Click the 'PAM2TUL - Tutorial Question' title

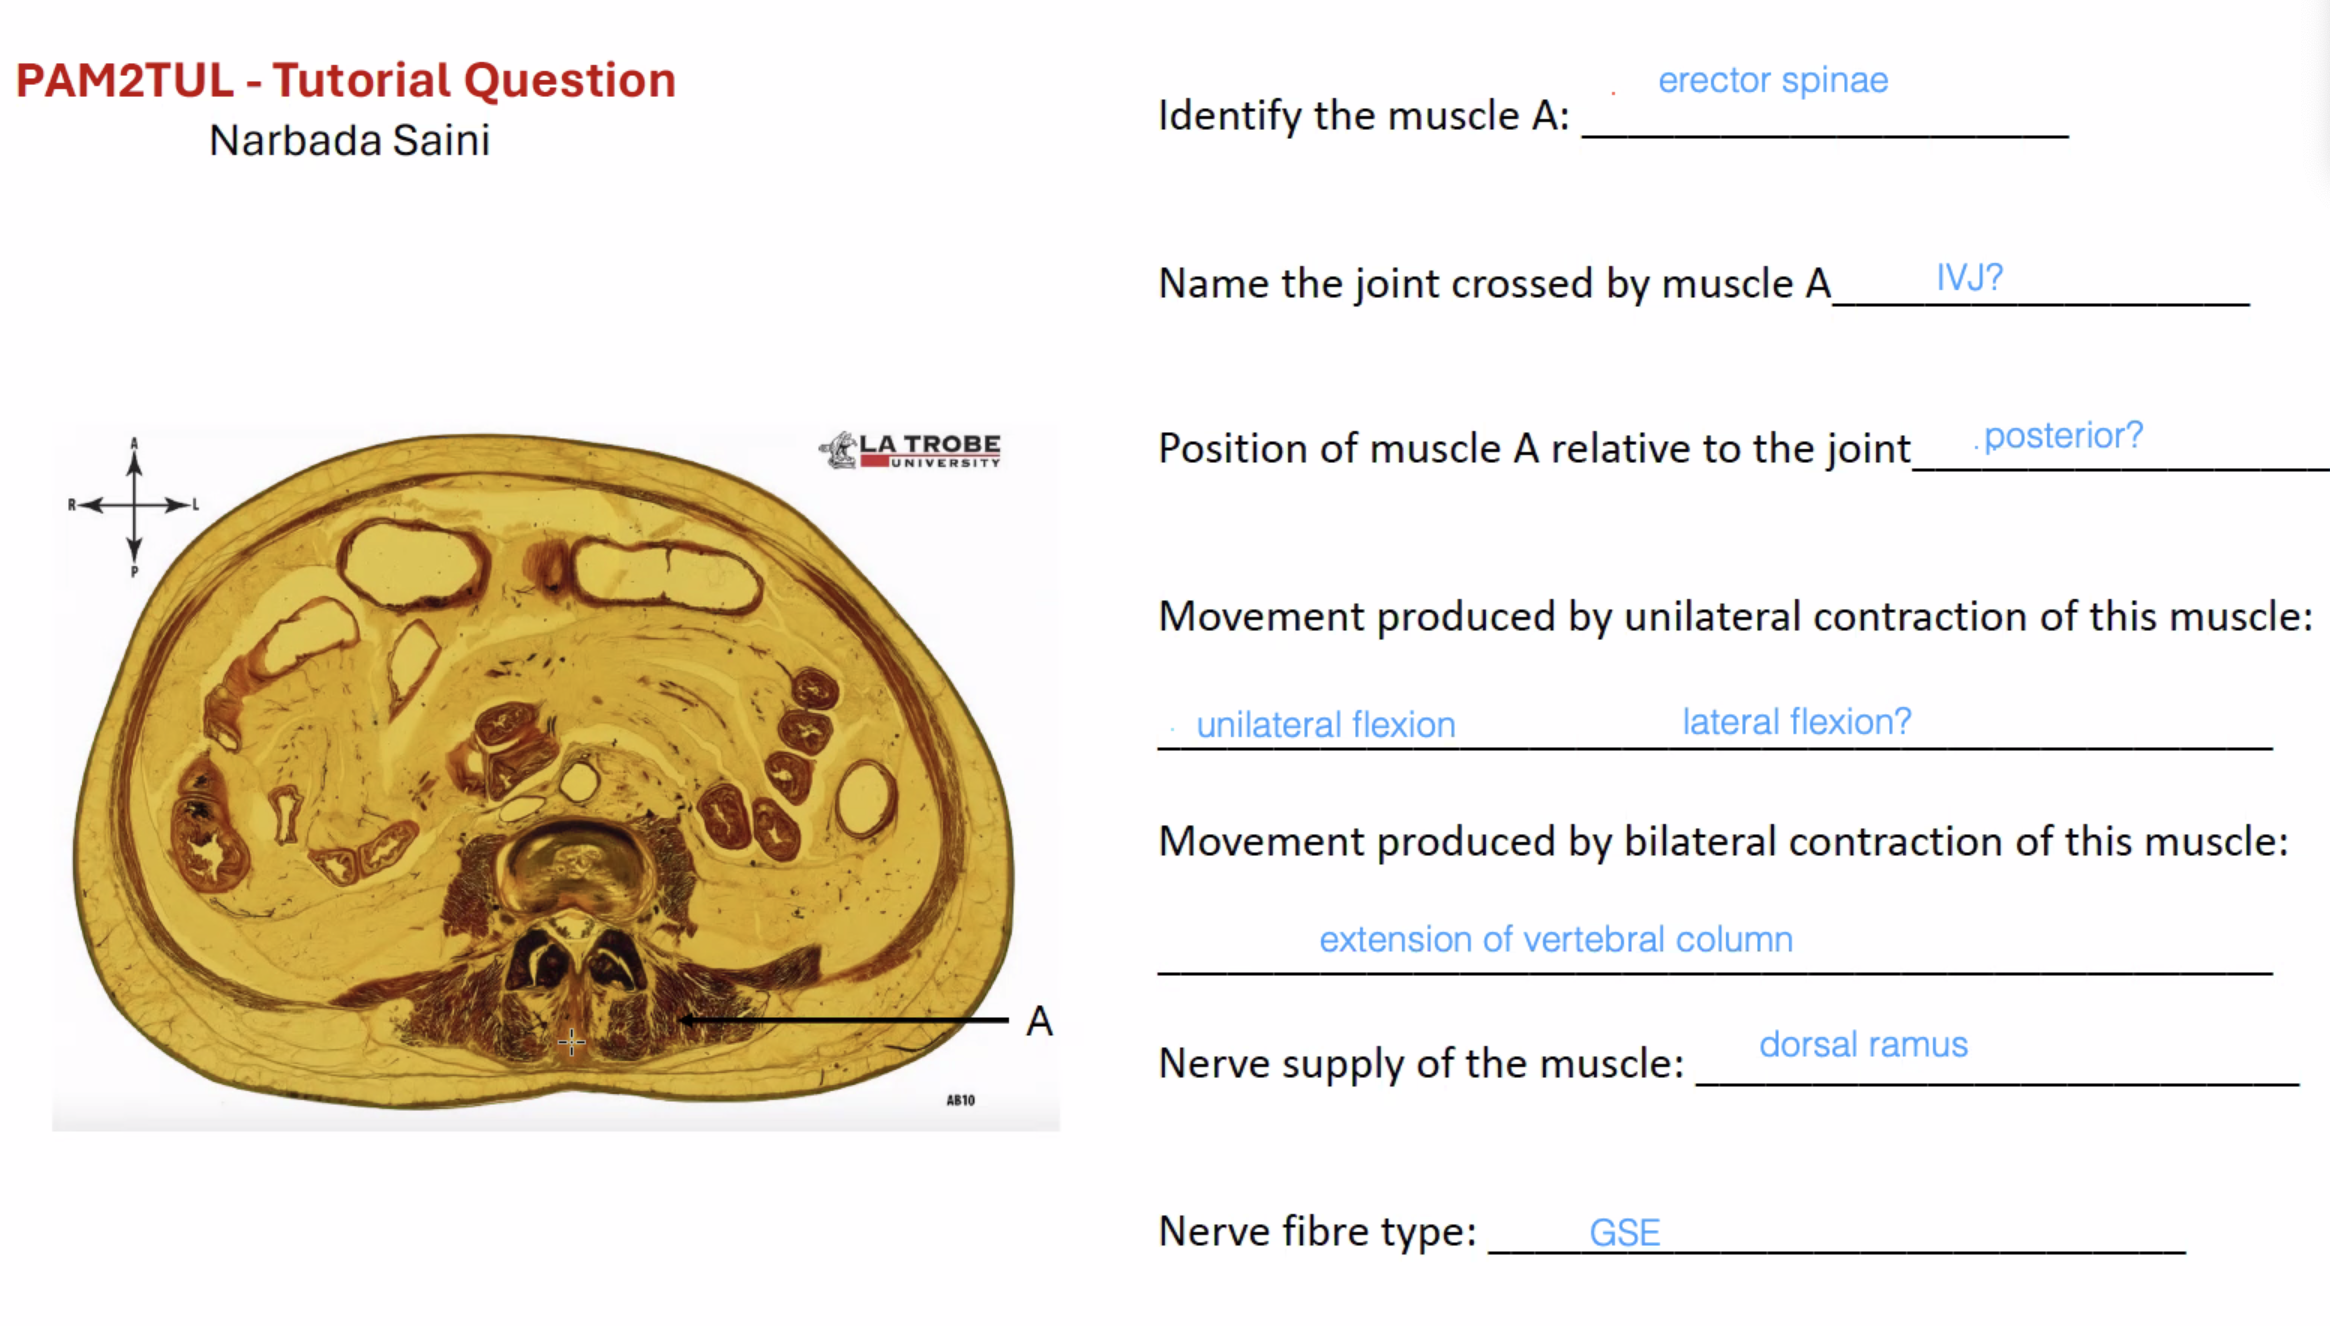[346, 80]
